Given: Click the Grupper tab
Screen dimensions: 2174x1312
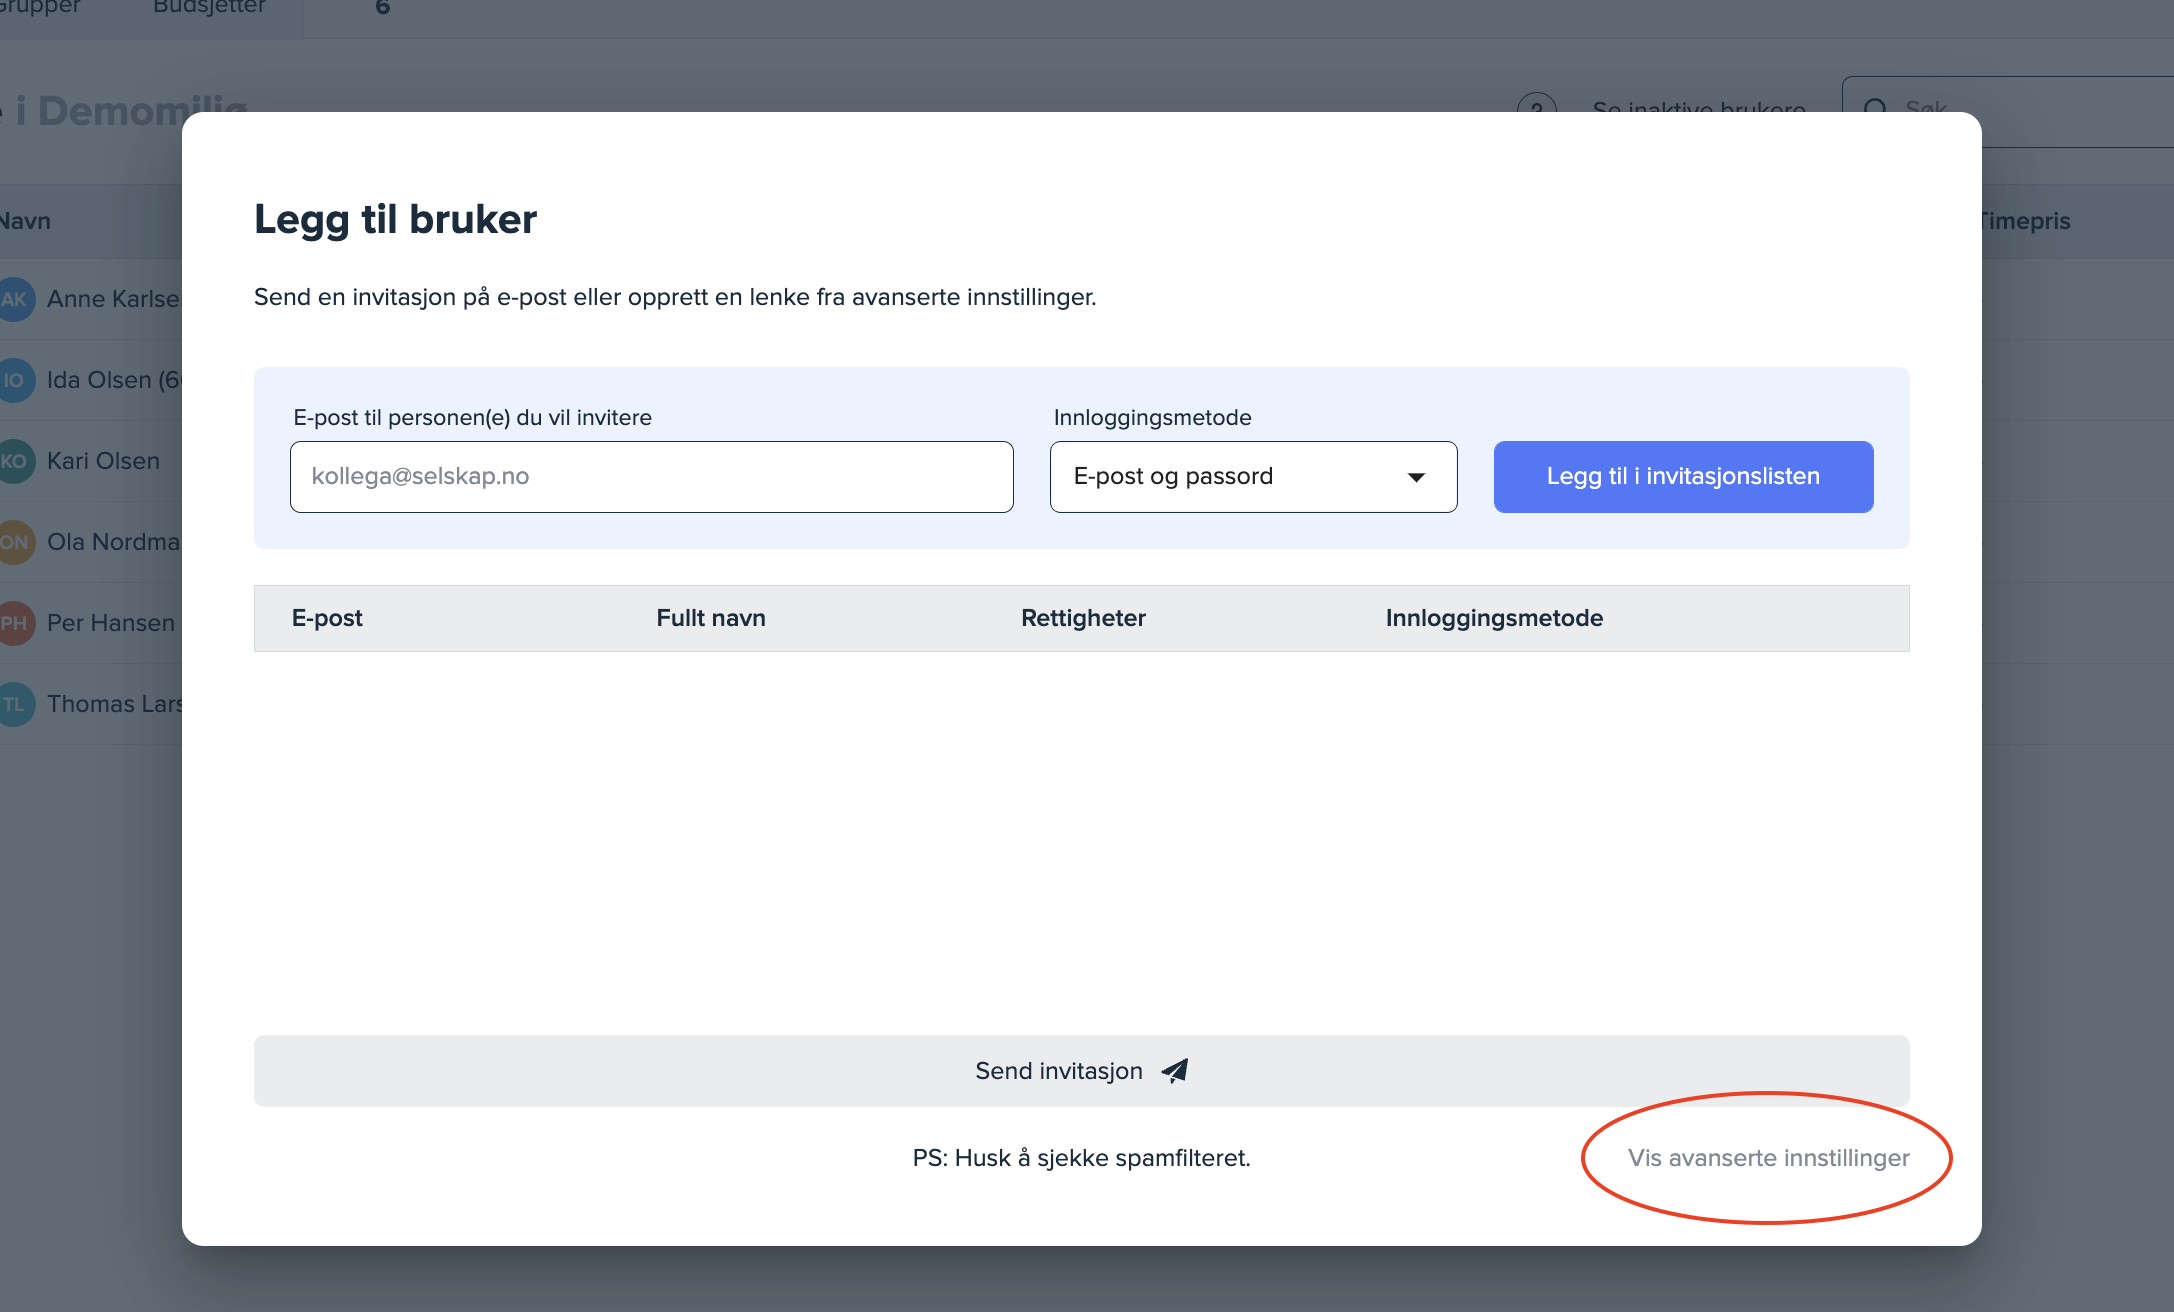Looking at the screenshot, I should tap(40, 8).
